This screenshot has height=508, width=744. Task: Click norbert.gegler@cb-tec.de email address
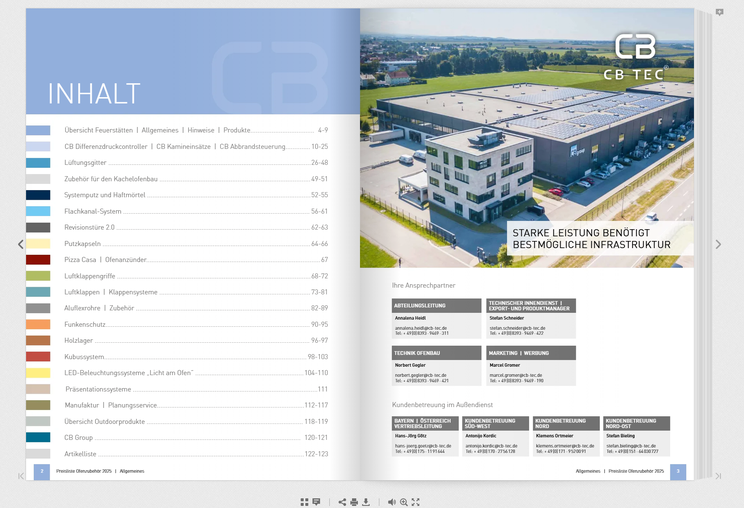420,375
